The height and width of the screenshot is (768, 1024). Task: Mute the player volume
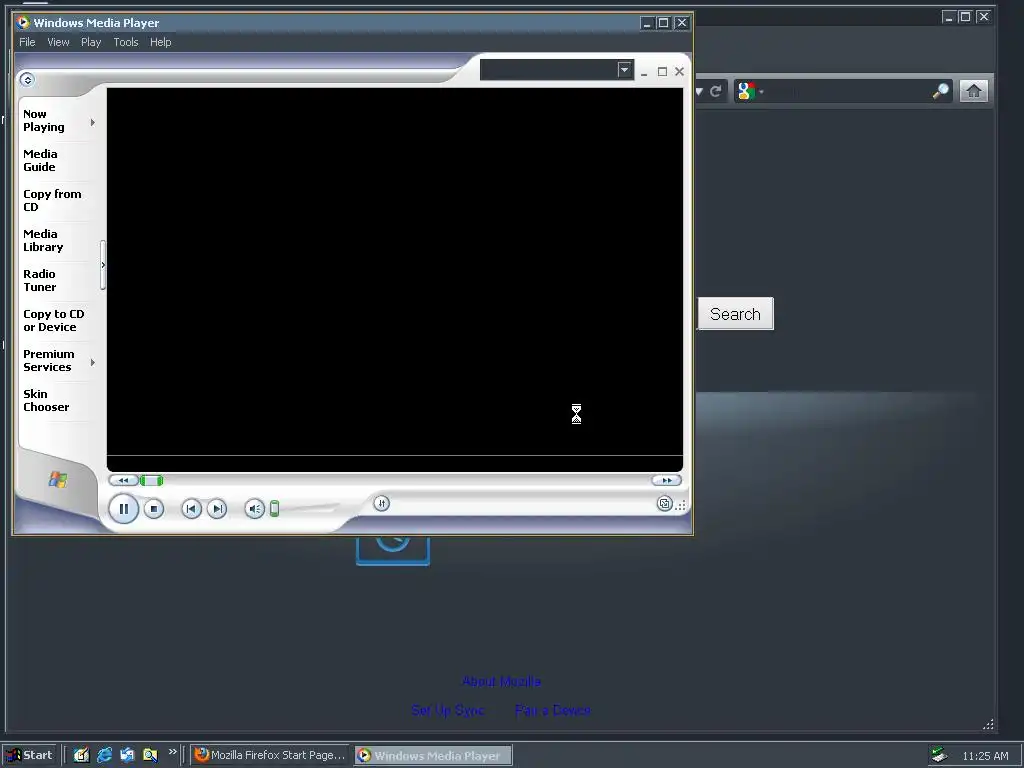(255, 509)
